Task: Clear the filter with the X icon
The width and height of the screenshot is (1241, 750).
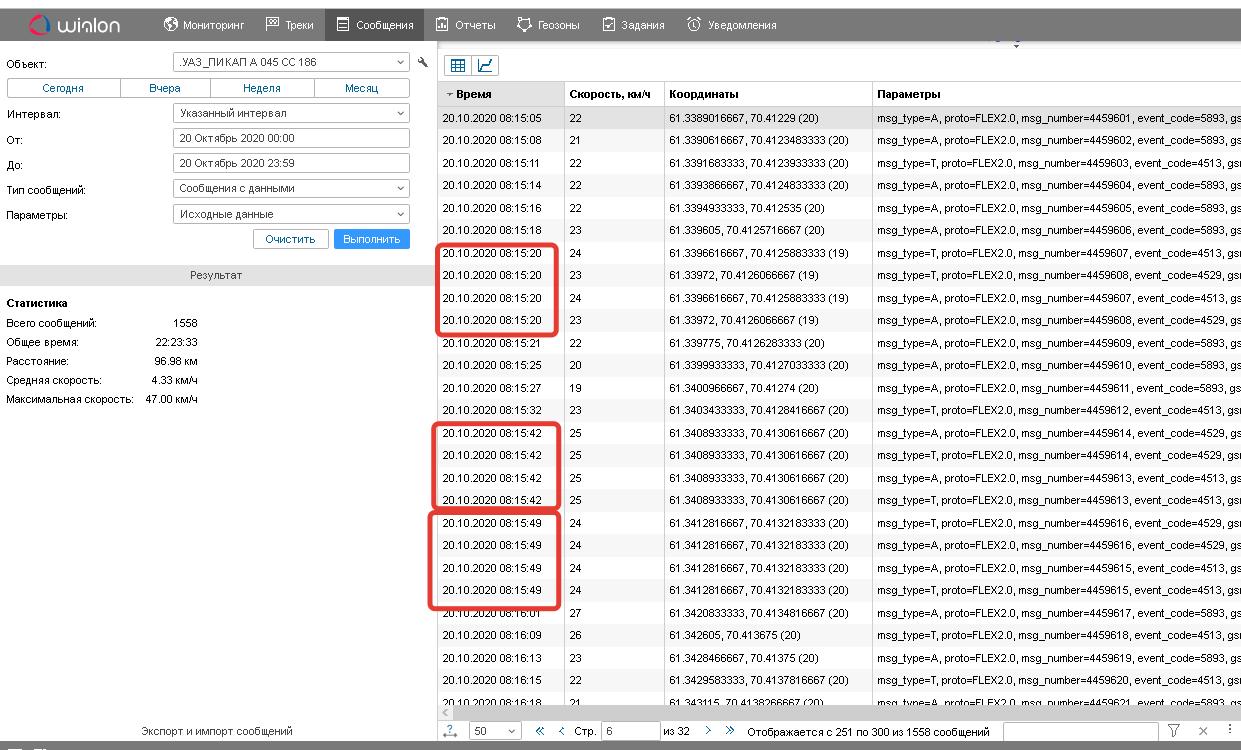Action: click(x=1203, y=731)
